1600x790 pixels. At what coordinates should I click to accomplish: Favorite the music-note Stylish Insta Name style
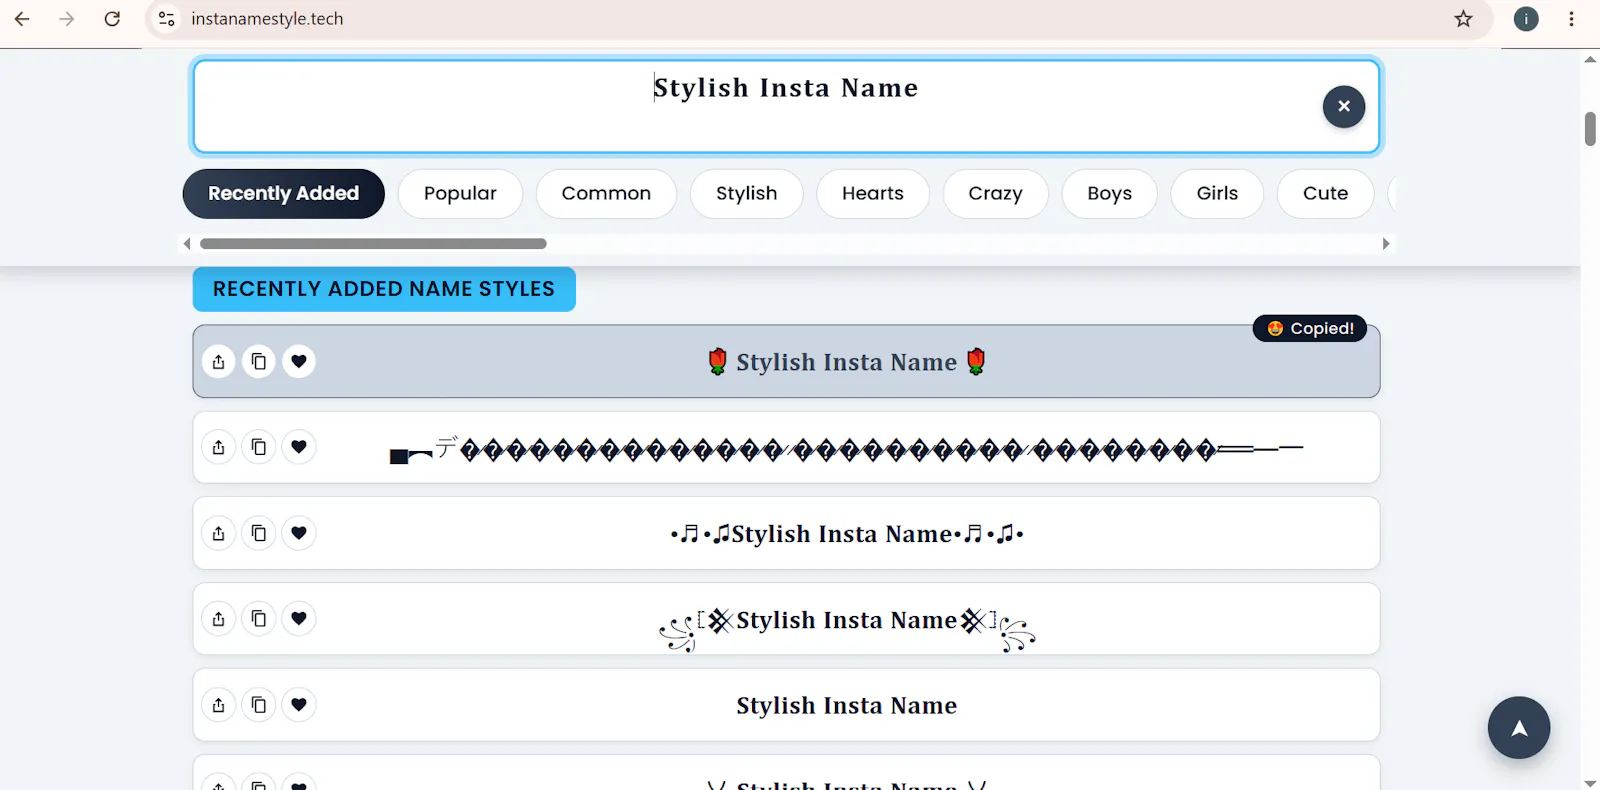299,533
